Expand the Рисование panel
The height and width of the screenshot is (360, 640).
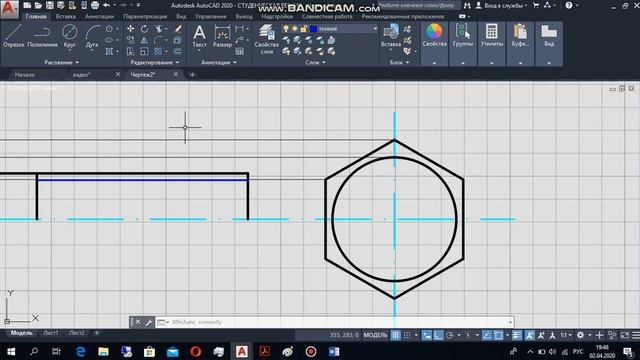[62, 62]
